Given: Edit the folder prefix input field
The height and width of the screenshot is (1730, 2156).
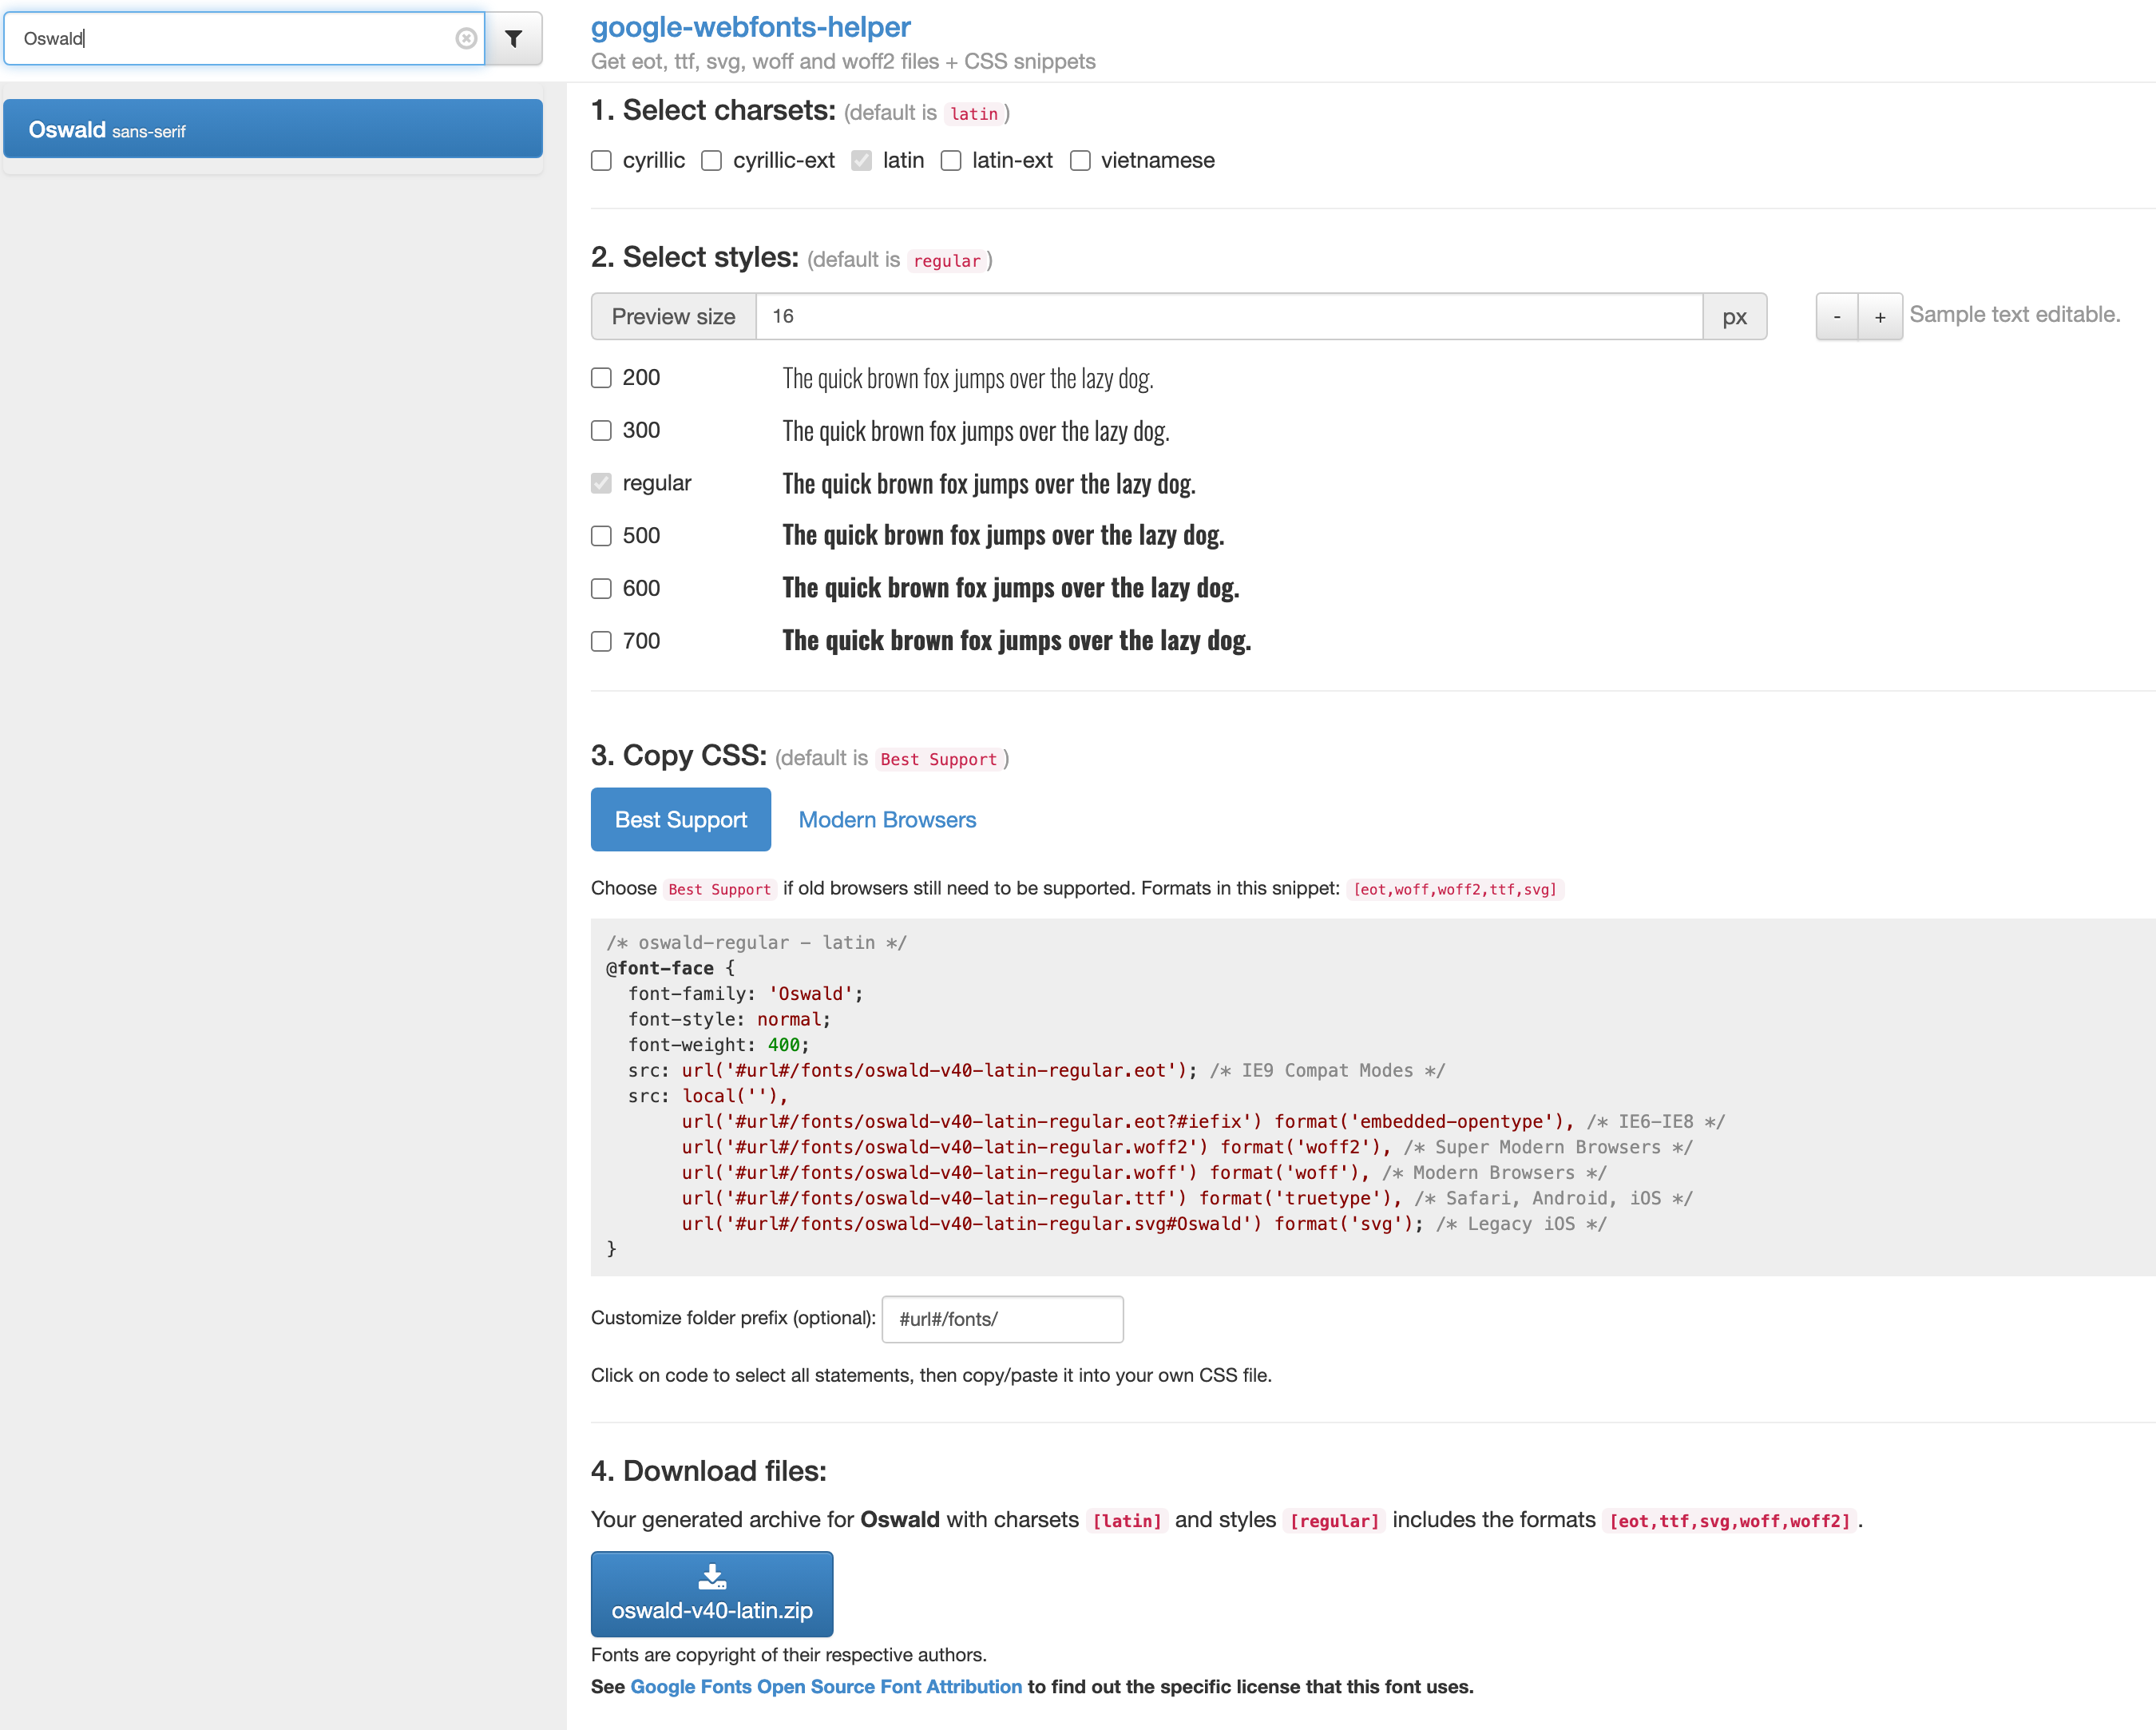Looking at the screenshot, I should 1002,1319.
